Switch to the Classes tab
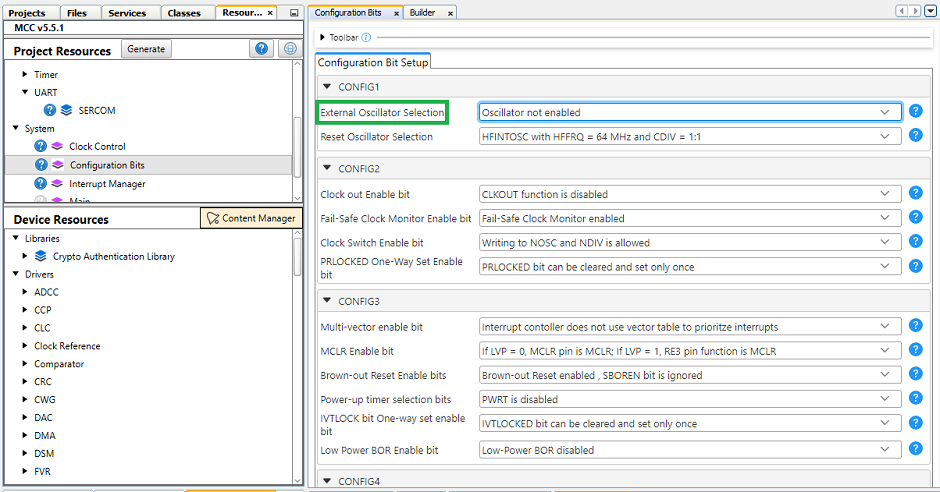 [x=184, y=13]
